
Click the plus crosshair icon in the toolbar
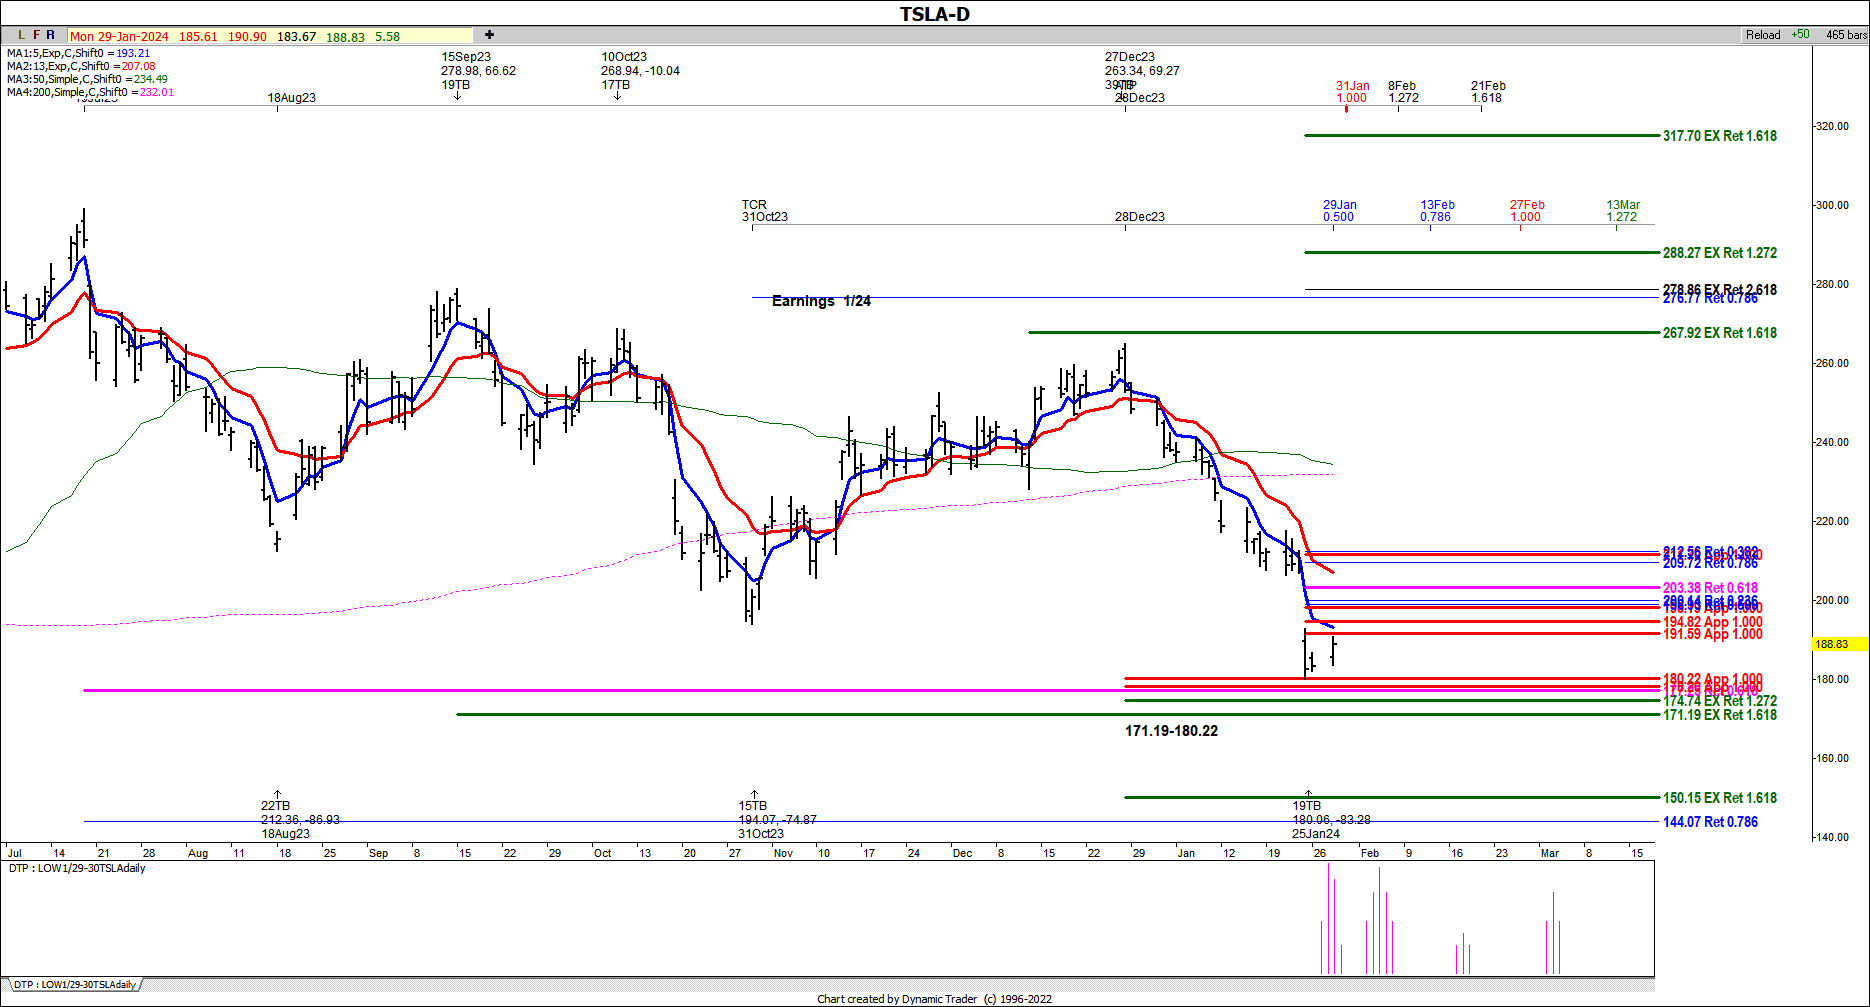489,35
